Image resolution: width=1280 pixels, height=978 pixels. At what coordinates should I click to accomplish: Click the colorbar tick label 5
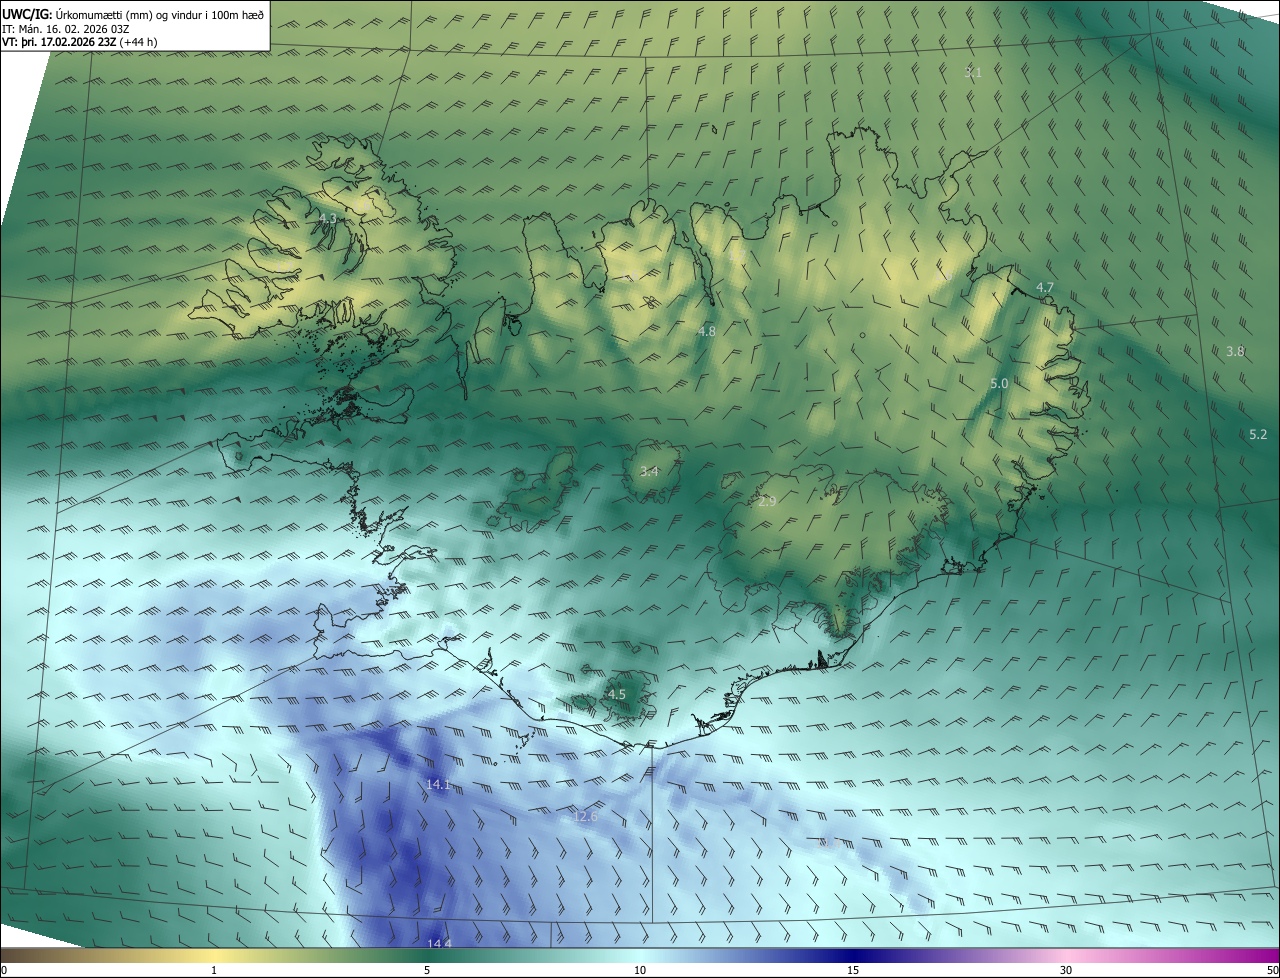tap(427, 970)
